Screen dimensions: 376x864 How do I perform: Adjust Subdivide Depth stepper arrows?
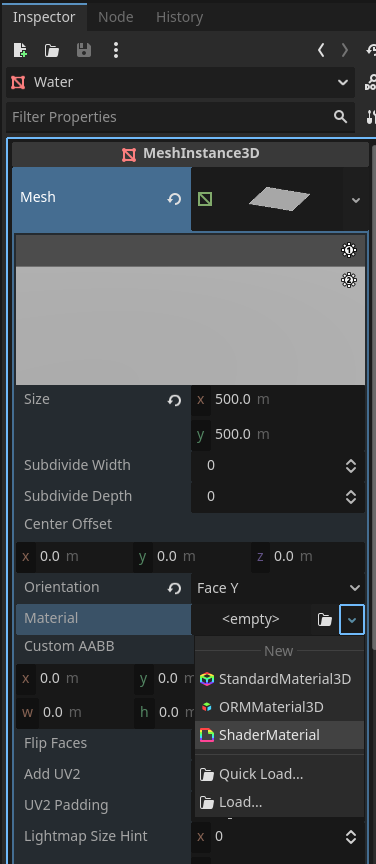[x=351, y=497]
